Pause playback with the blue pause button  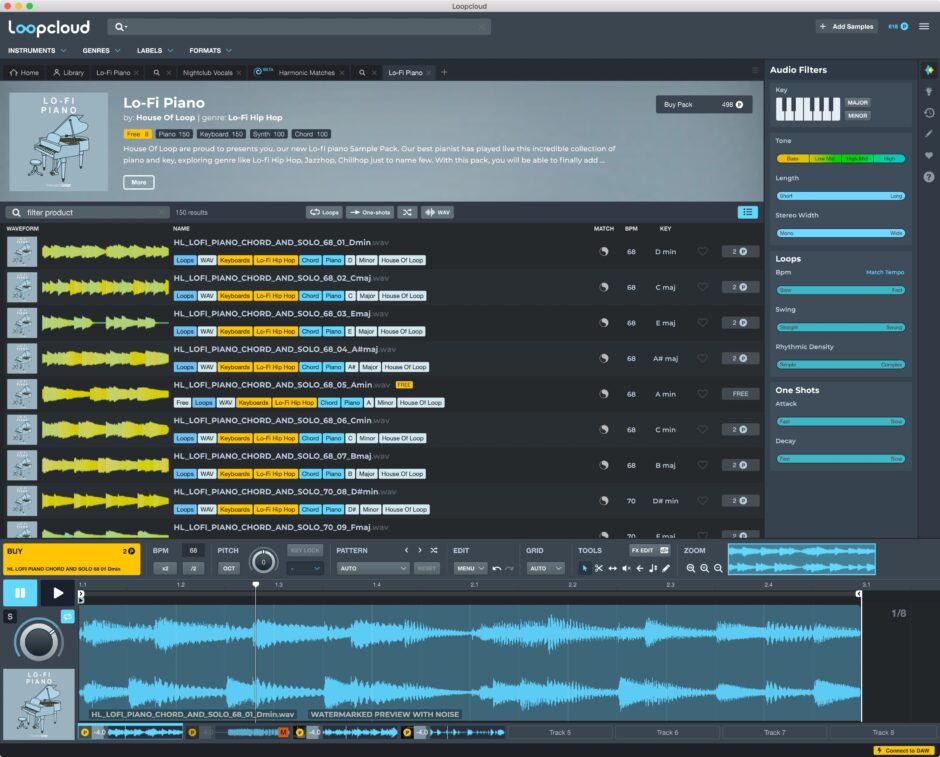20,593
